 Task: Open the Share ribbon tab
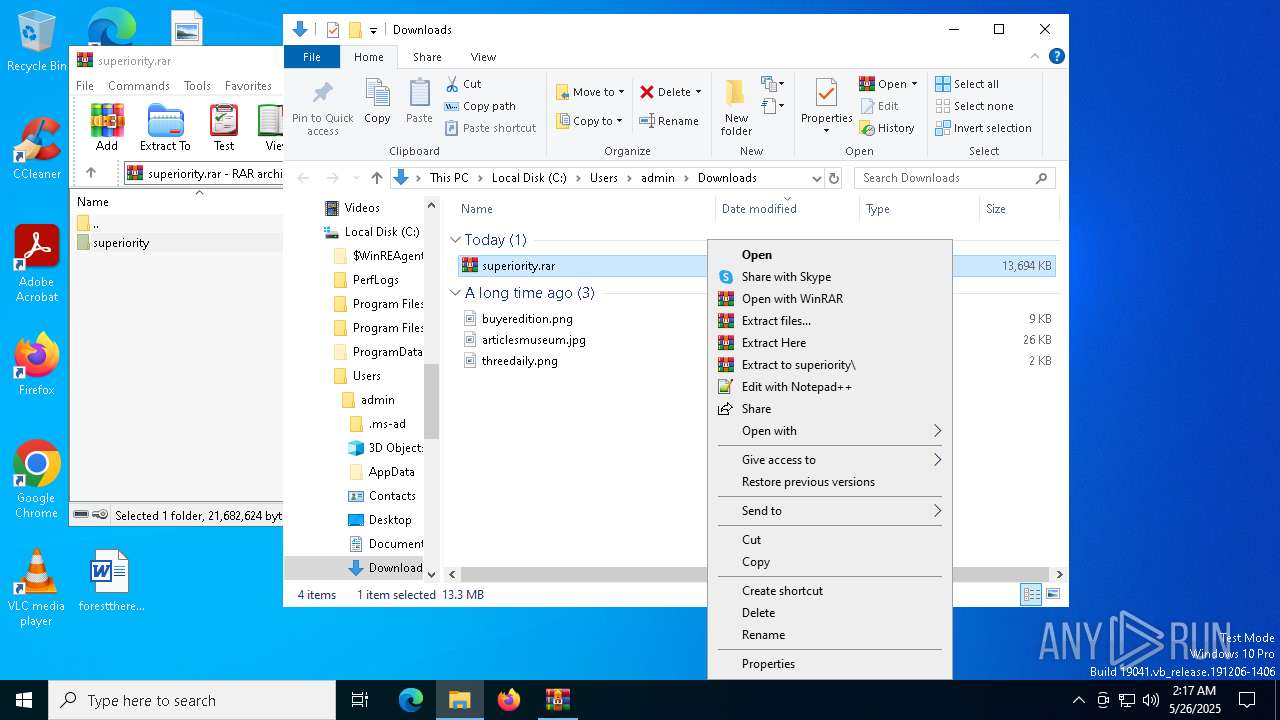pos(427,57)
